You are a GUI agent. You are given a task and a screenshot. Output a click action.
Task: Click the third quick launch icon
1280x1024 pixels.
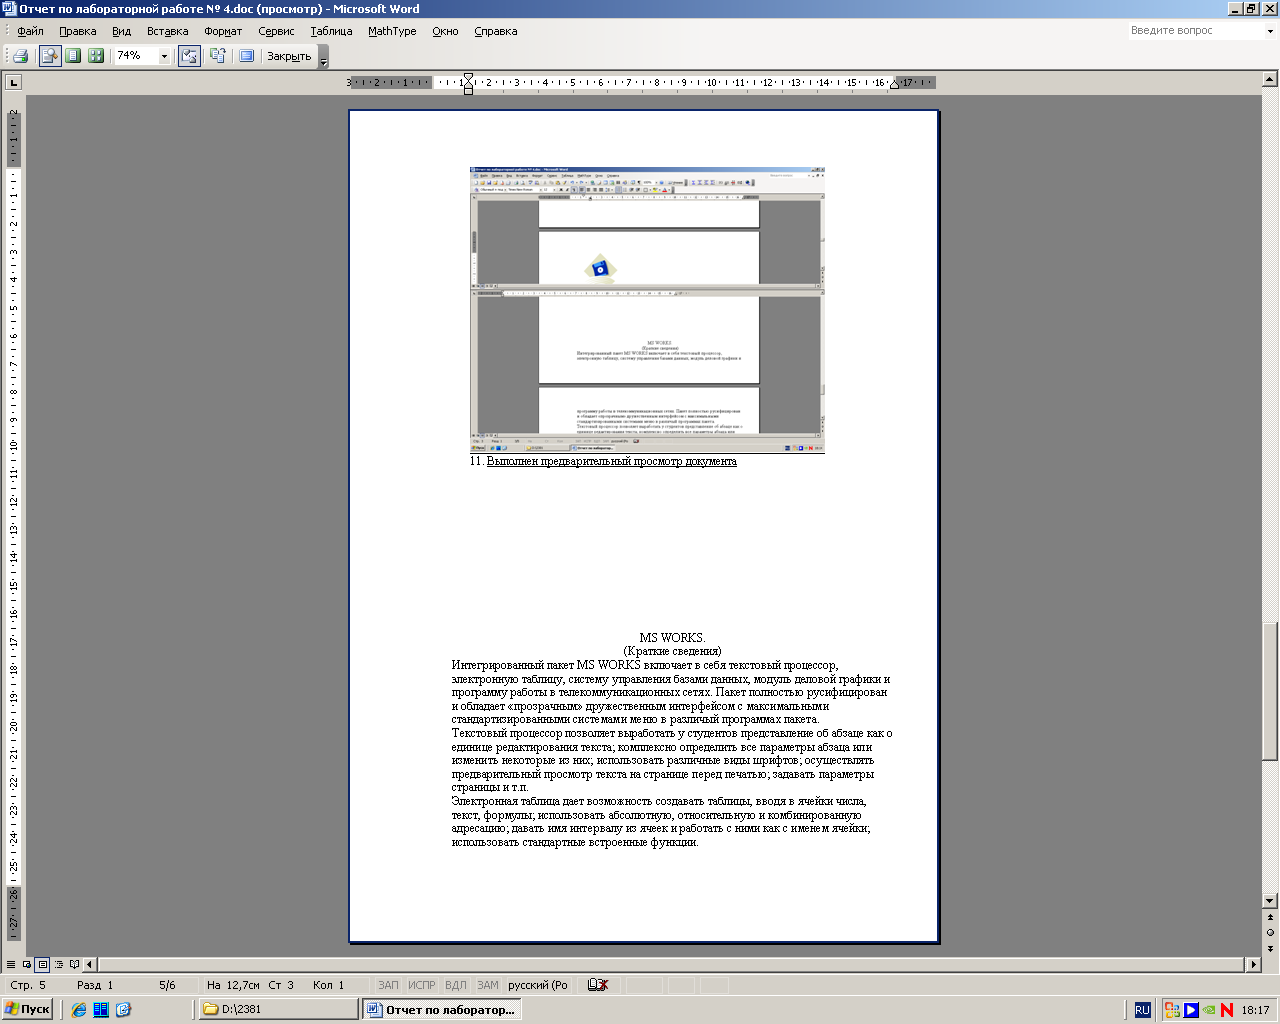(x=123, y=1010)
